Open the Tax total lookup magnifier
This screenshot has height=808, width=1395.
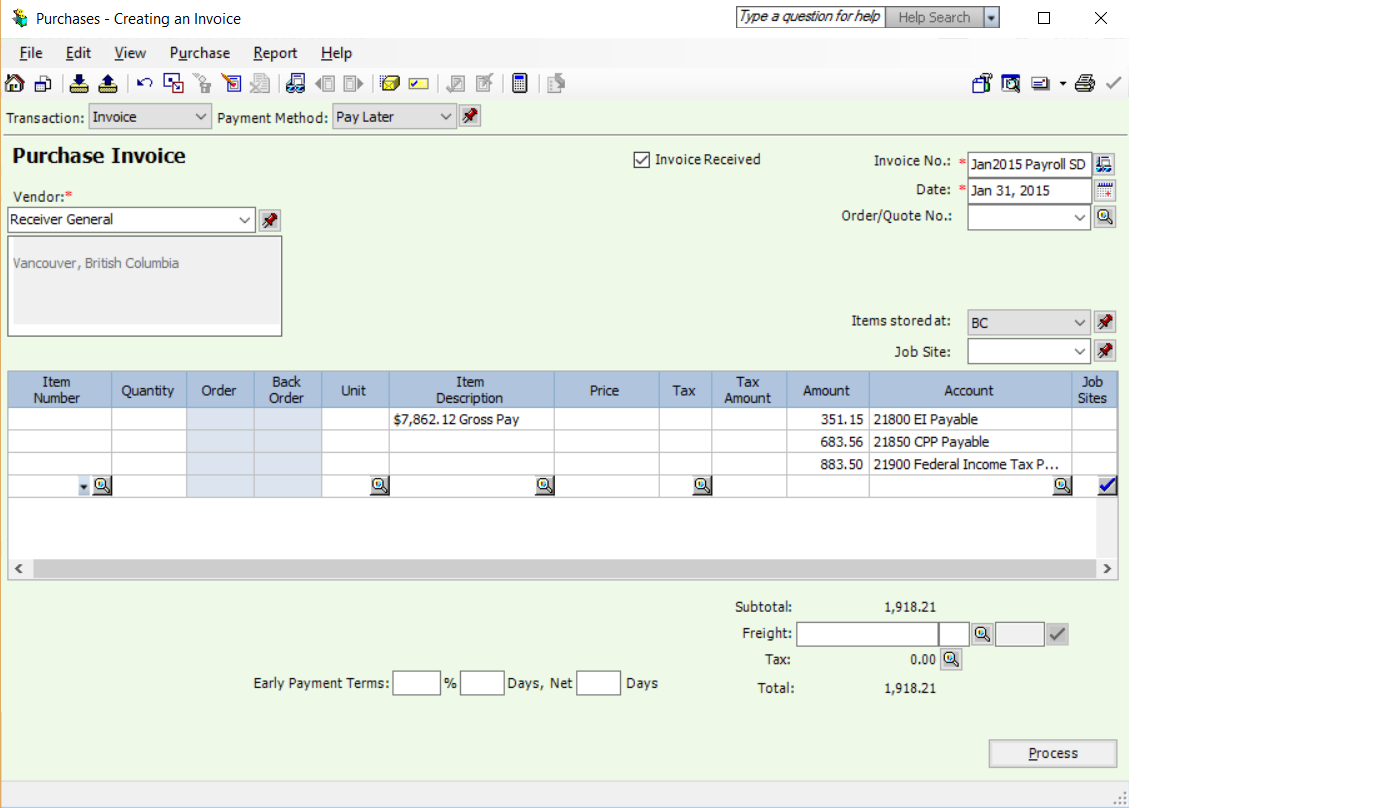(951, 660)
